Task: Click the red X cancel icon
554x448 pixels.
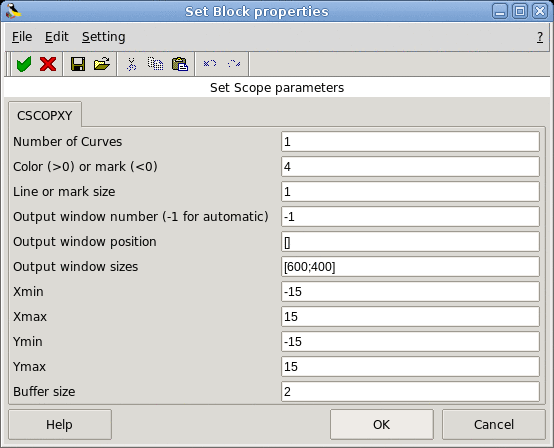Action: pyautogui.click(x=48, y=64)
